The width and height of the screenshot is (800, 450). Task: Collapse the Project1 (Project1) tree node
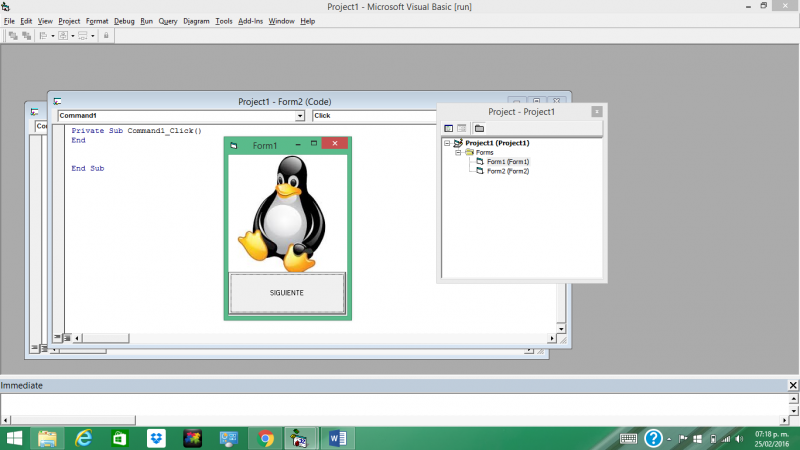point(447,143)
